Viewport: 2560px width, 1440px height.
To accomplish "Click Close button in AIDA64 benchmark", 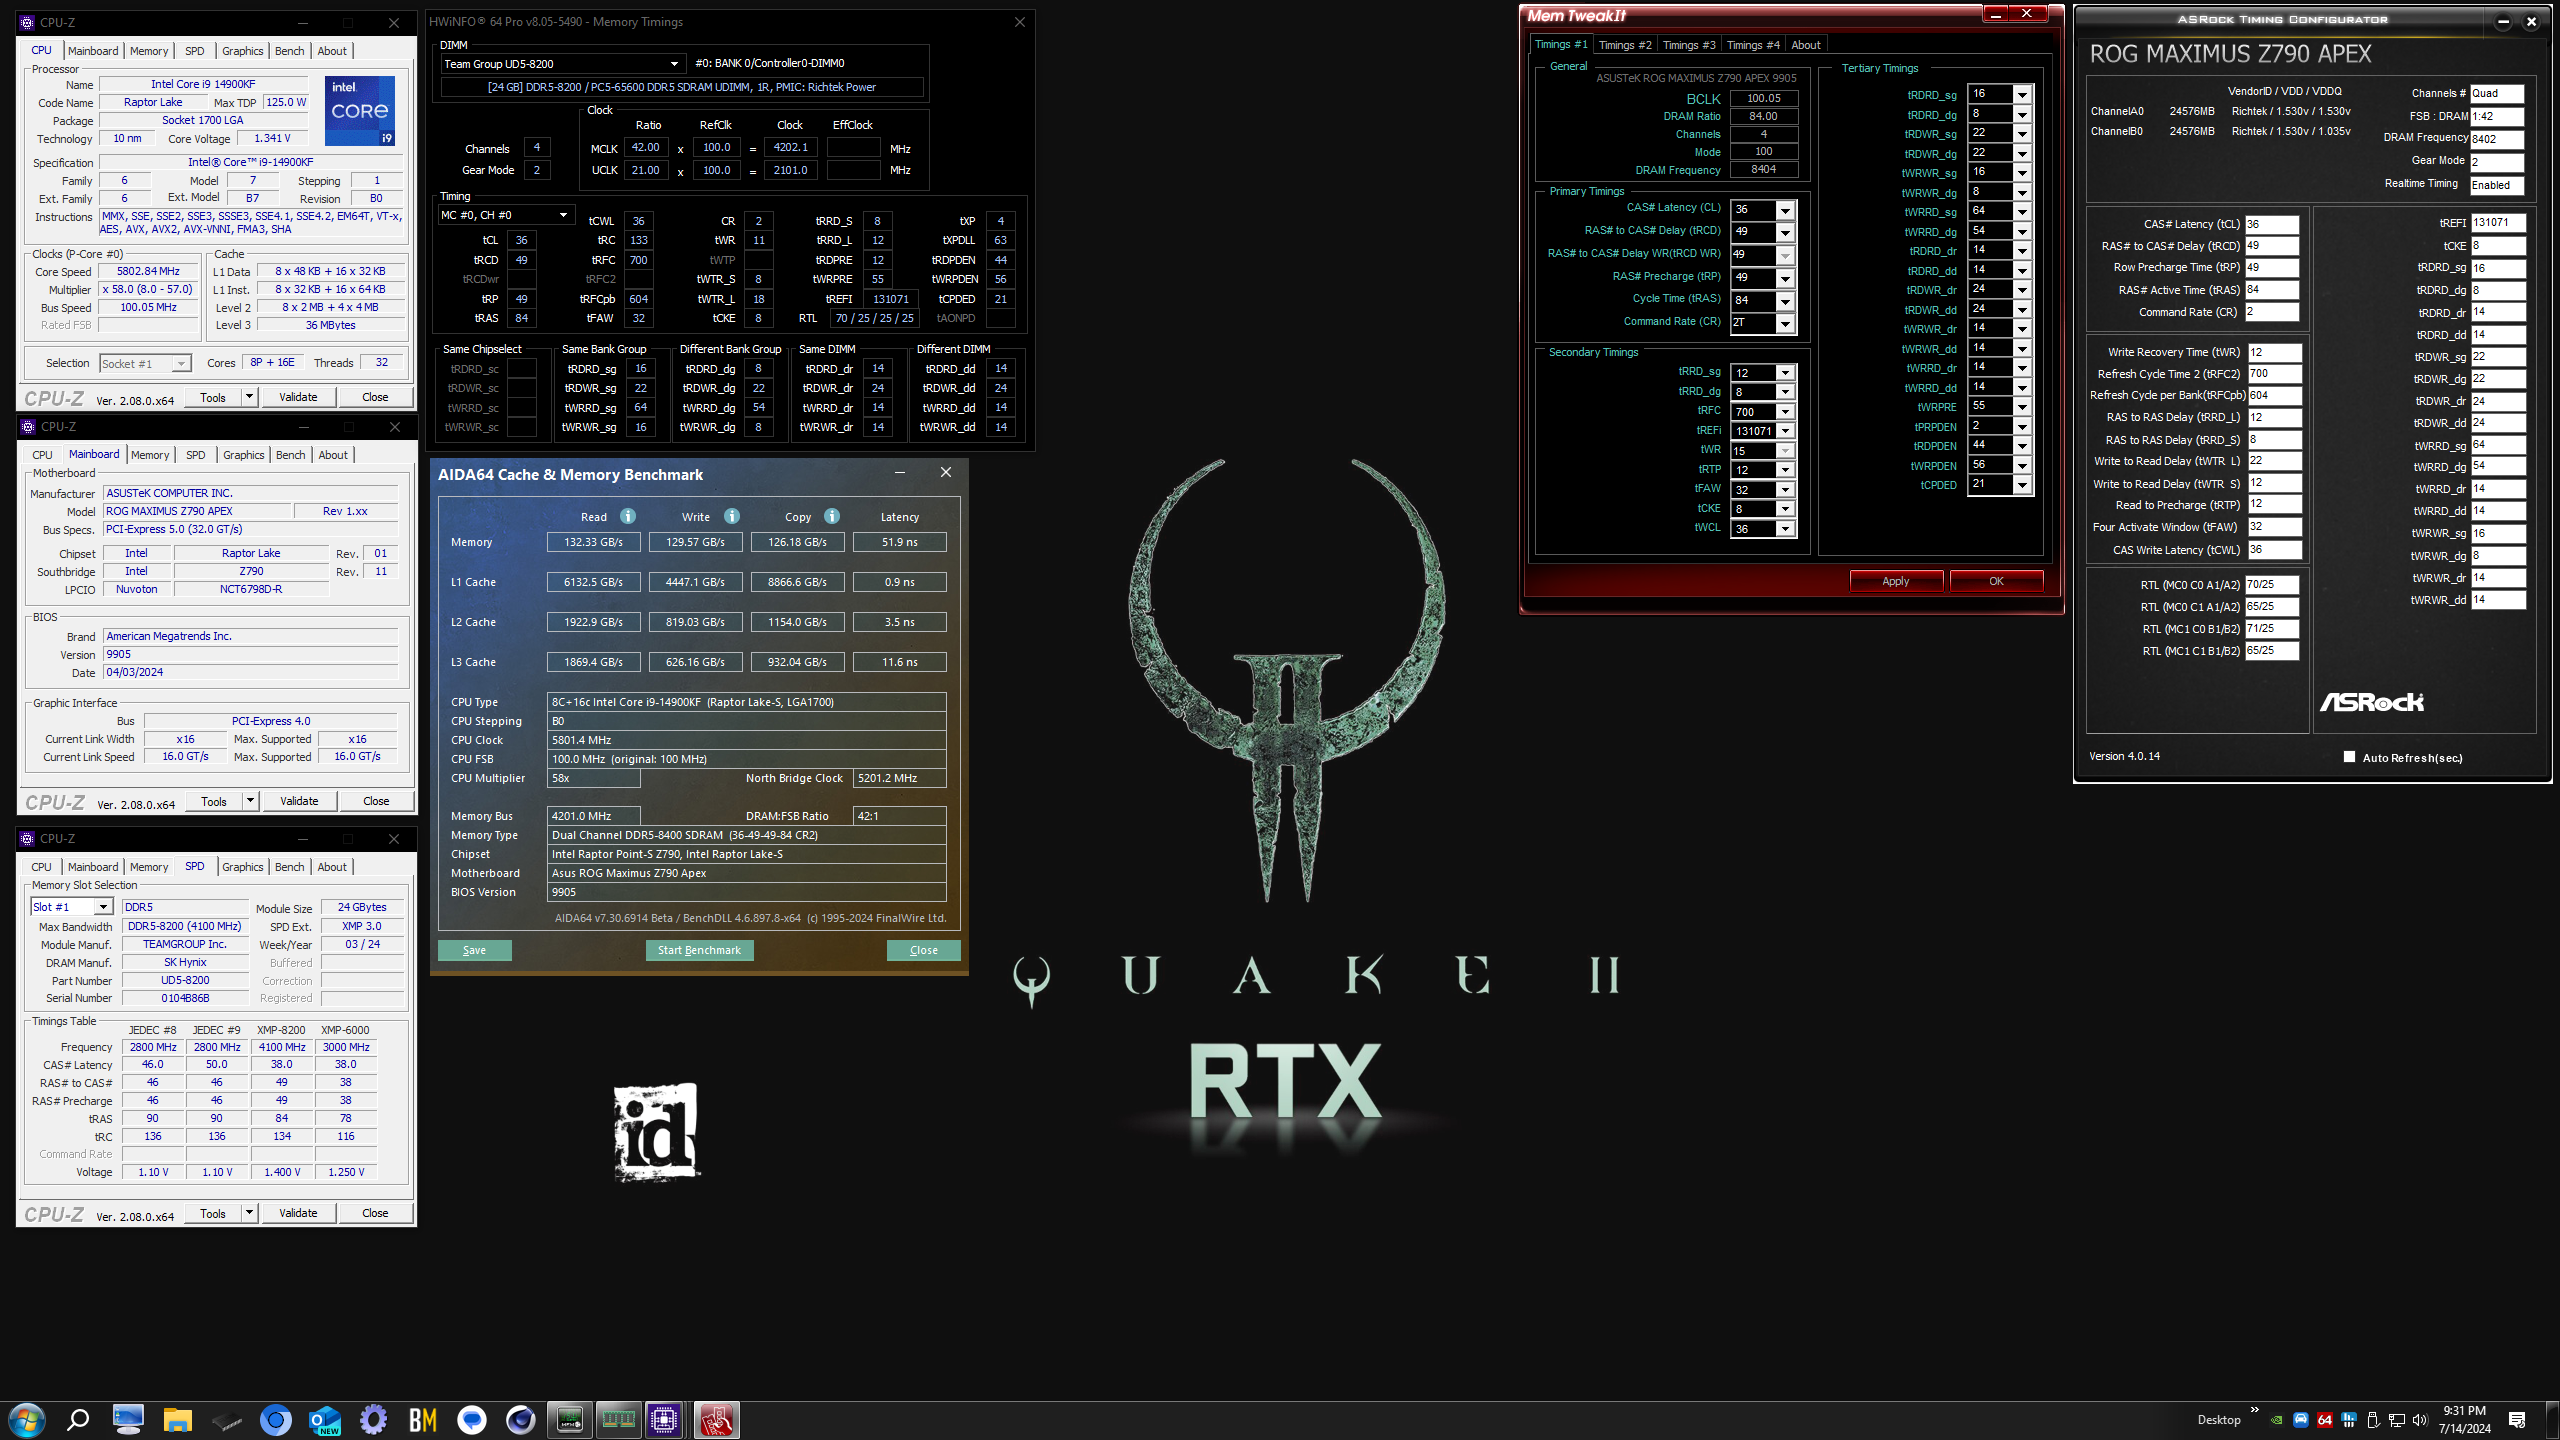I will click(x=923, y=950).
